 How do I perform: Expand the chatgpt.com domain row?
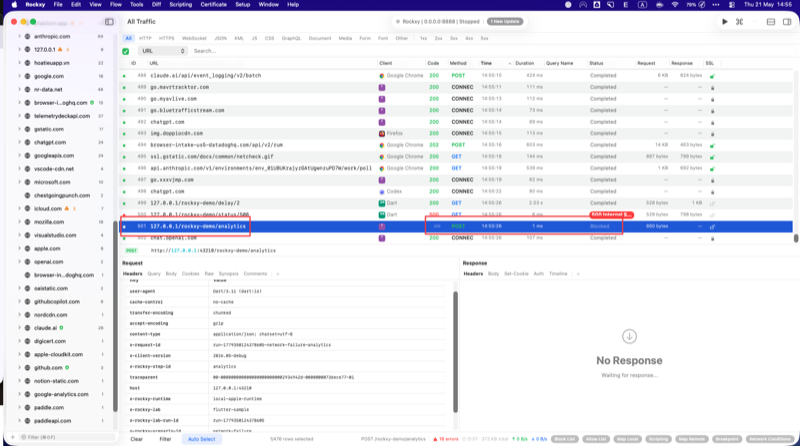coord(19,142)
